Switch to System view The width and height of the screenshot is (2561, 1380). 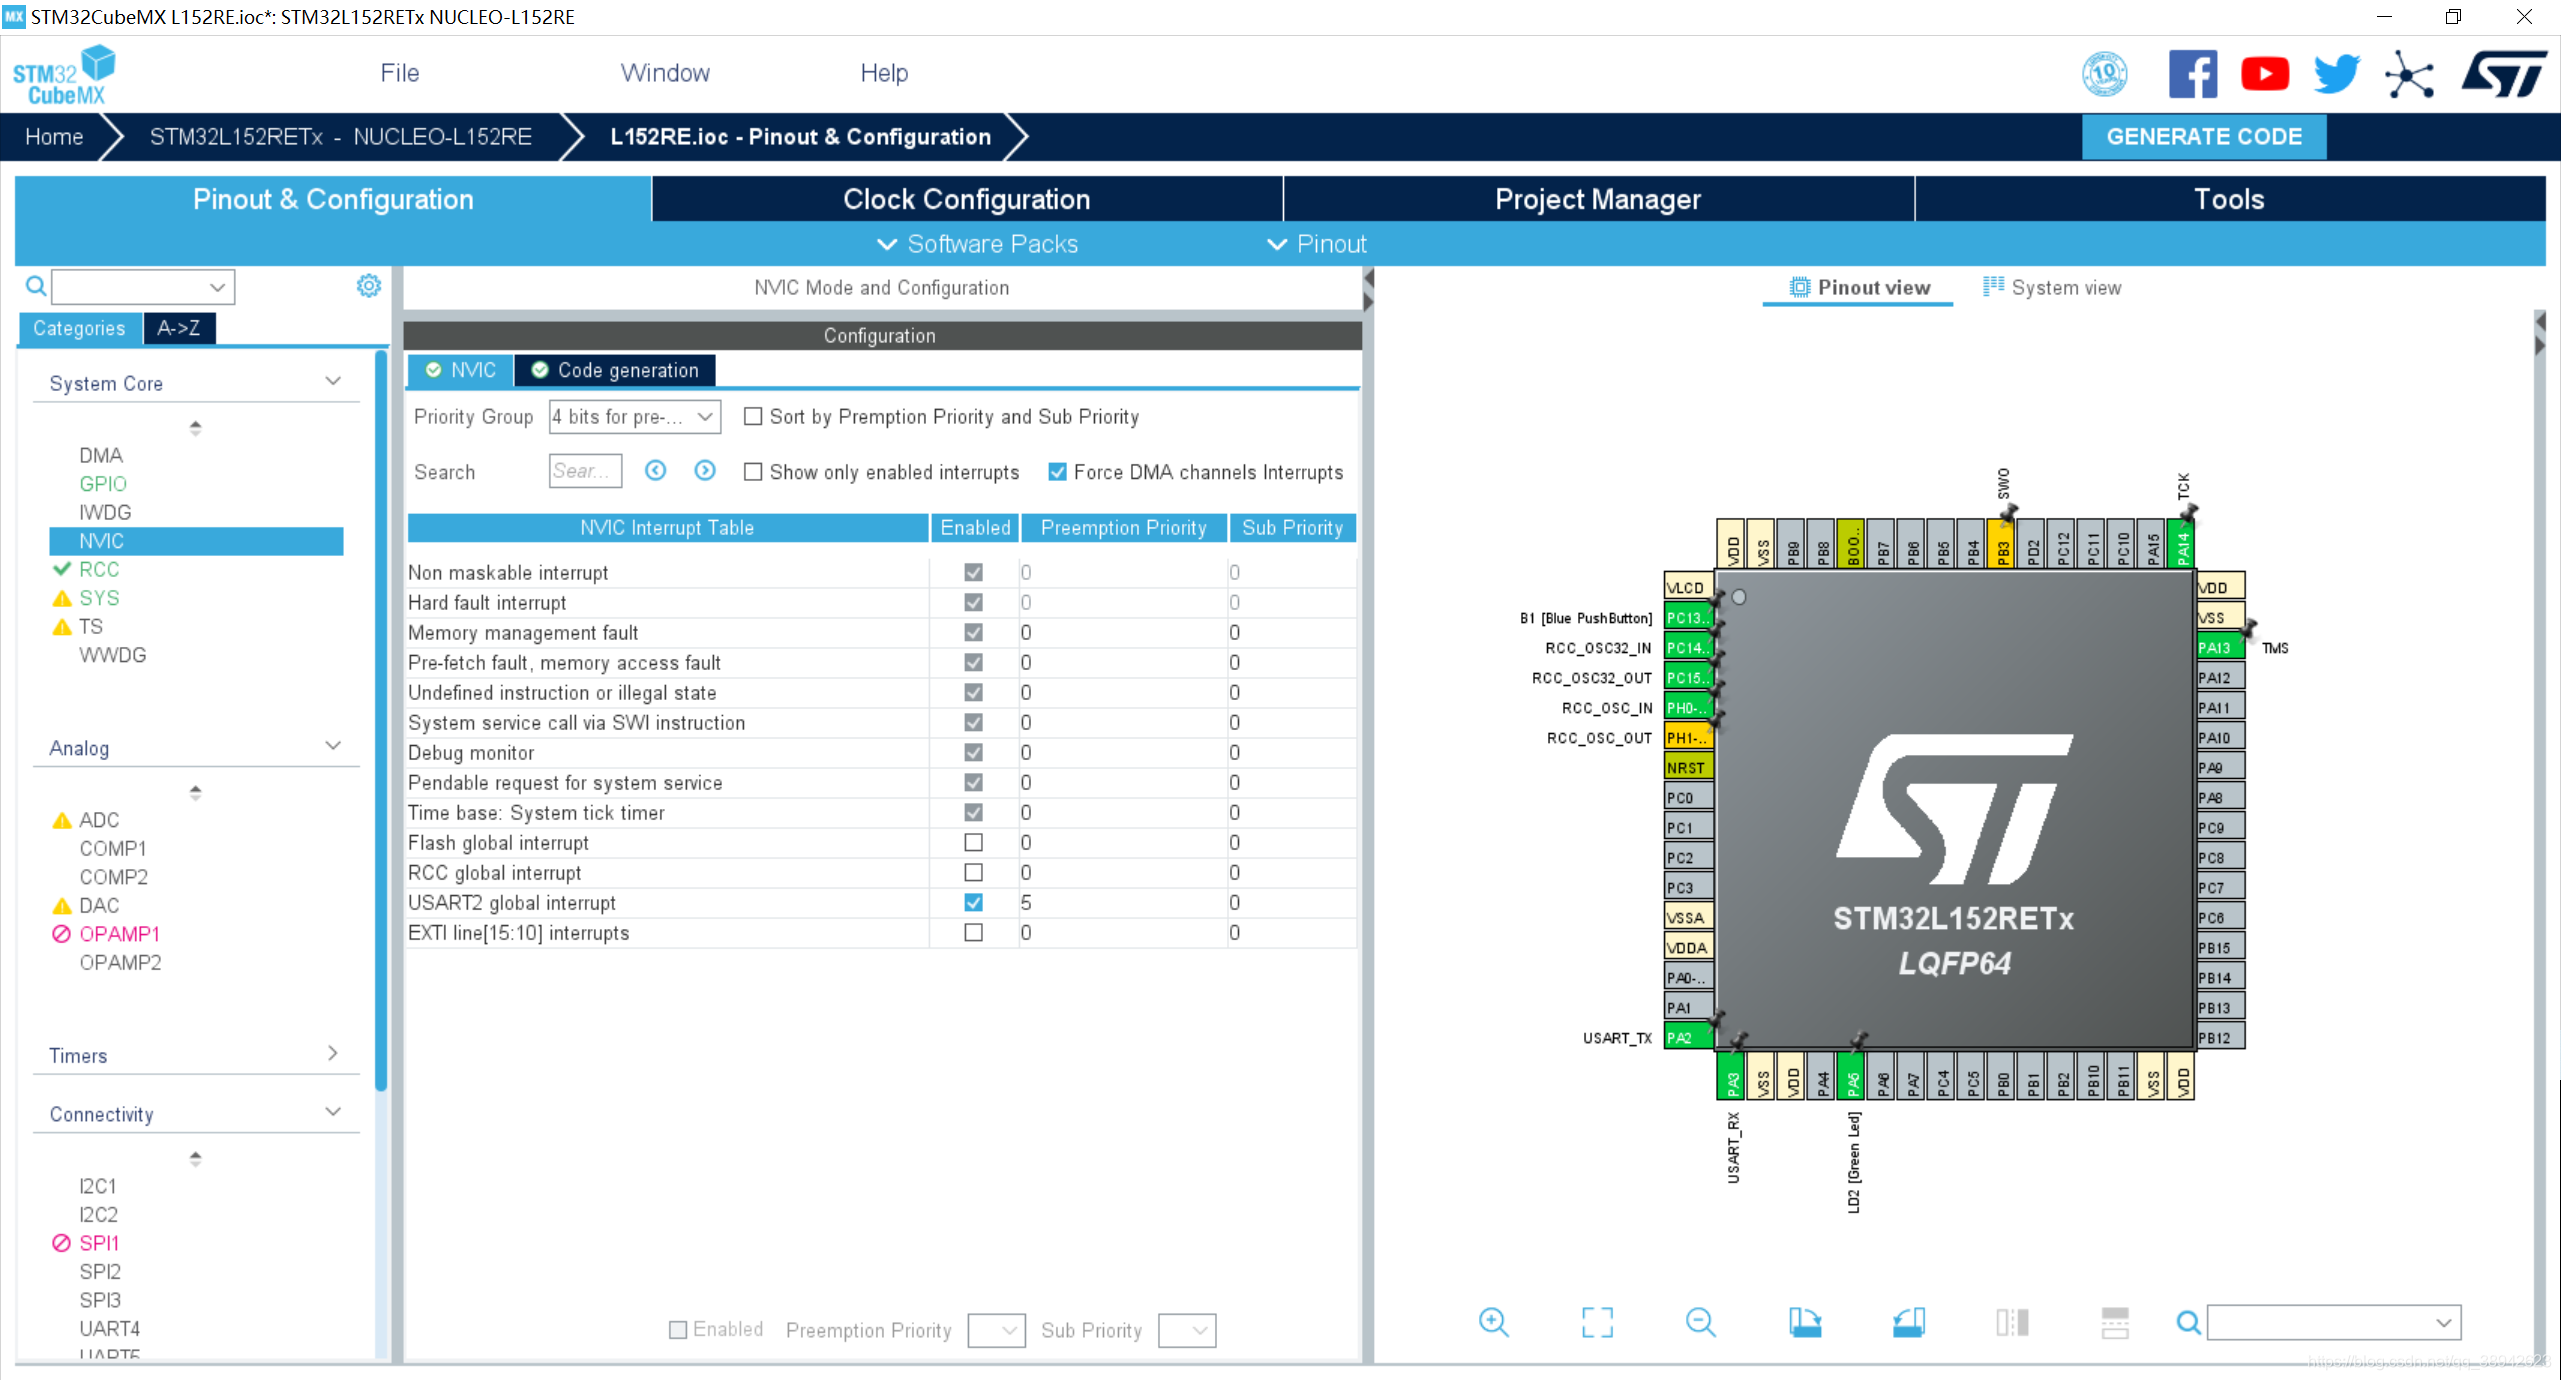pyautogui.click(x=2052, y=288)
